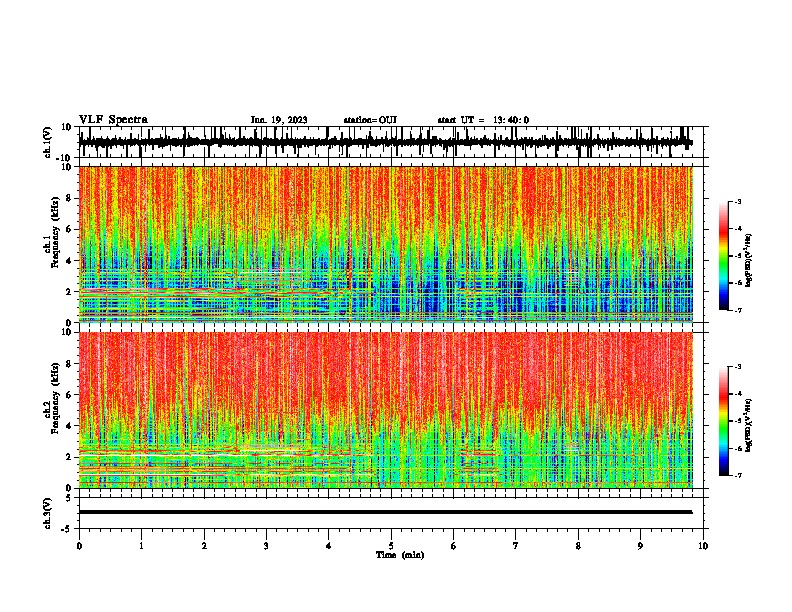Click time-axis tick label "6"

pyautogui.click(x=454, y=546)
